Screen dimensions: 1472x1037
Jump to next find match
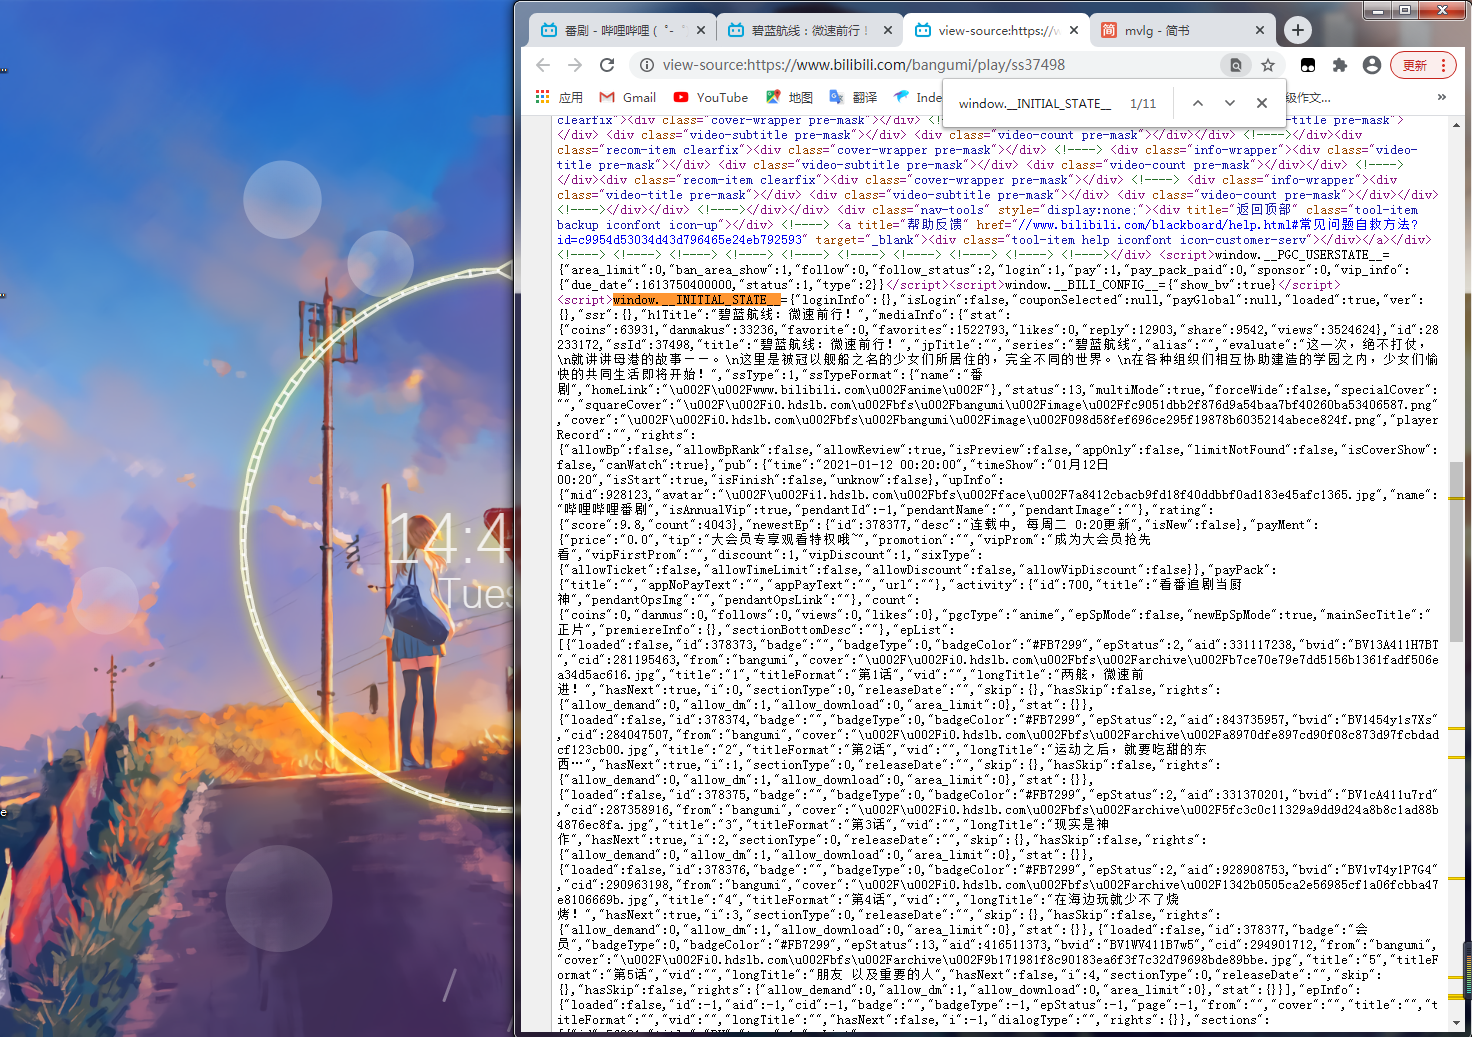pyautogui.click(x=1230, y=103)
